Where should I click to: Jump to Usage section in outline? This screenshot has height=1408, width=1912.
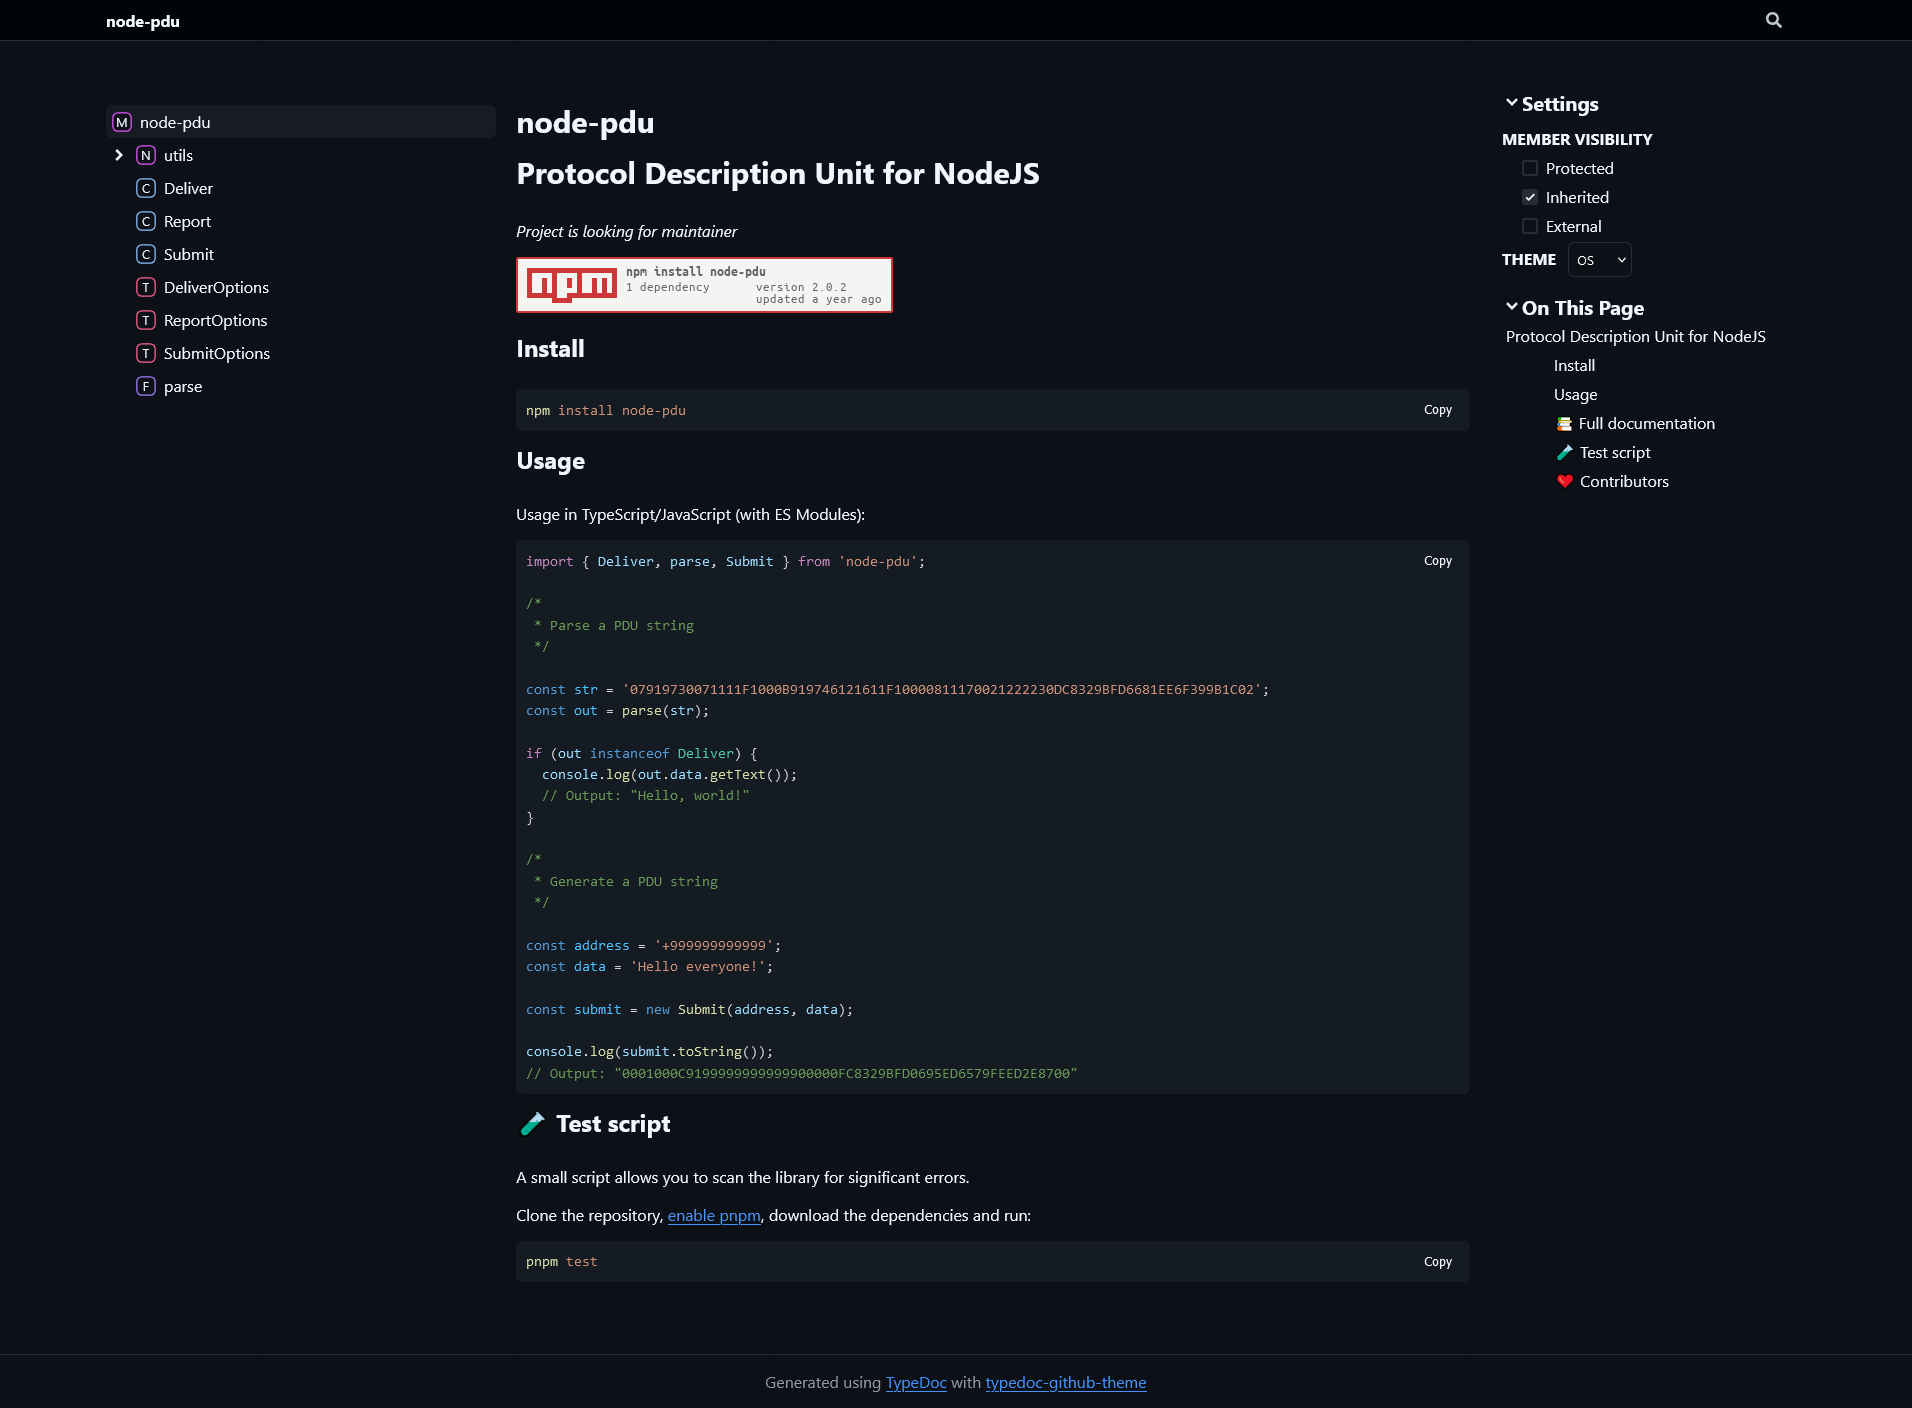click(x=1576, y=395)
